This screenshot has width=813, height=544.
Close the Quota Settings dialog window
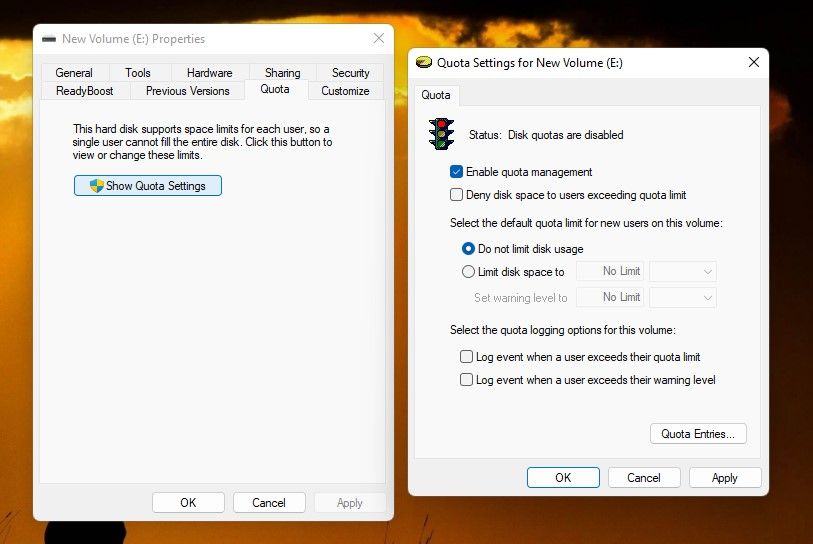pyautogui.click(x=753, y=62)
